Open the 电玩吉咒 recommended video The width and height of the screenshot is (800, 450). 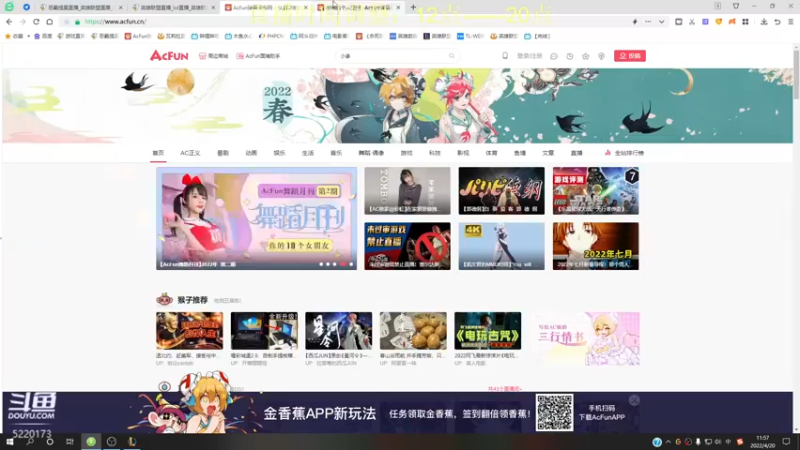(488, 331)
